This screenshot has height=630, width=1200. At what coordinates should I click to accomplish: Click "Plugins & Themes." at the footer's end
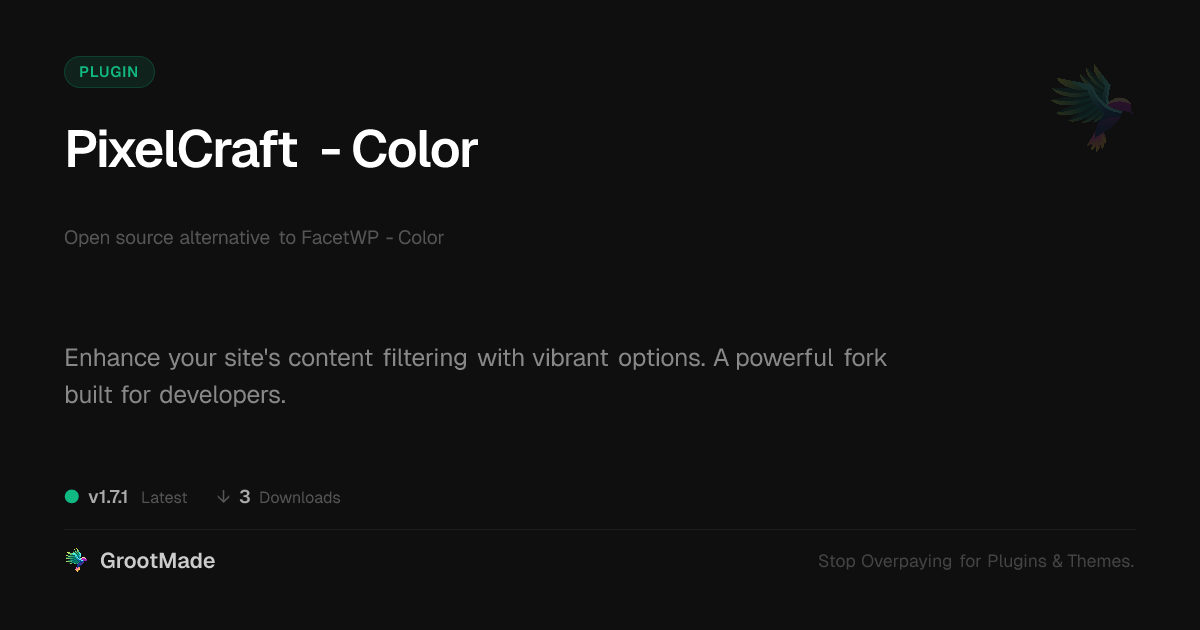click(x=1060, y=561)
